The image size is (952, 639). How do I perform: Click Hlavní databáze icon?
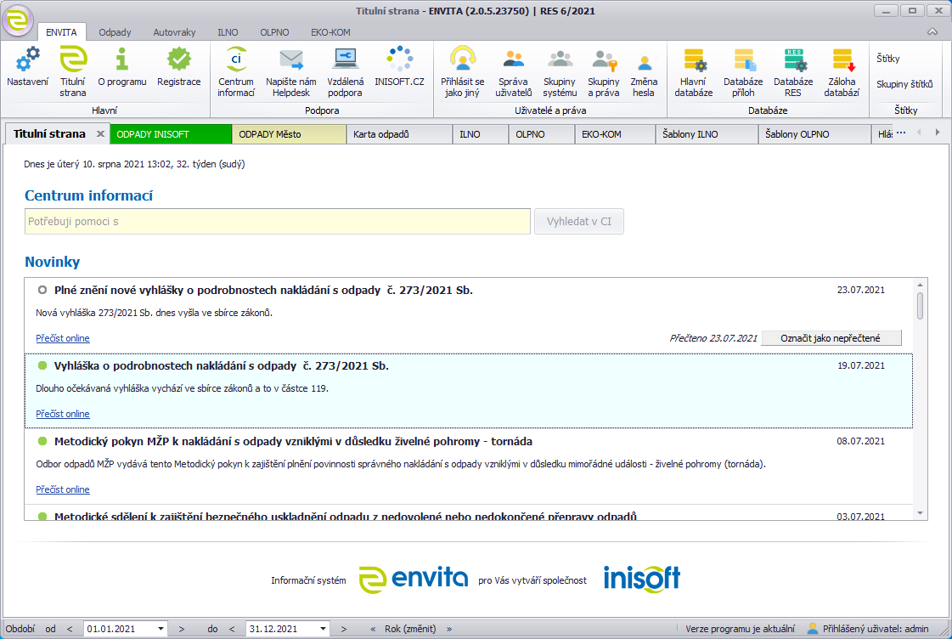[693, 60]
